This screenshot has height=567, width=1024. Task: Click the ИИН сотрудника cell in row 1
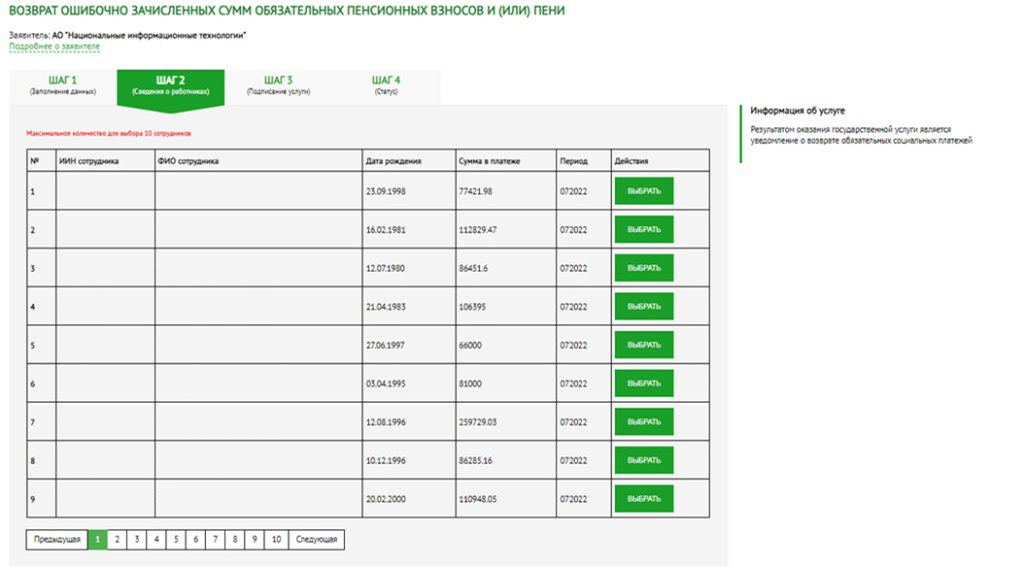[105, 191]
